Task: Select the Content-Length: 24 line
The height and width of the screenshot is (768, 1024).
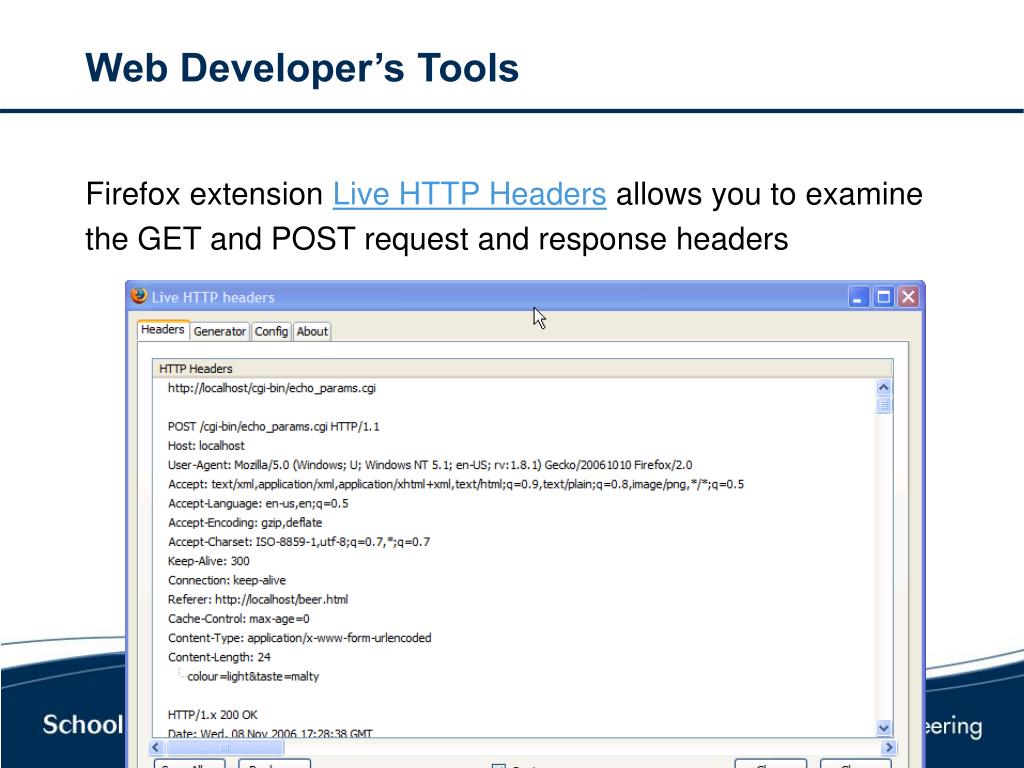Action: (219, 657)
